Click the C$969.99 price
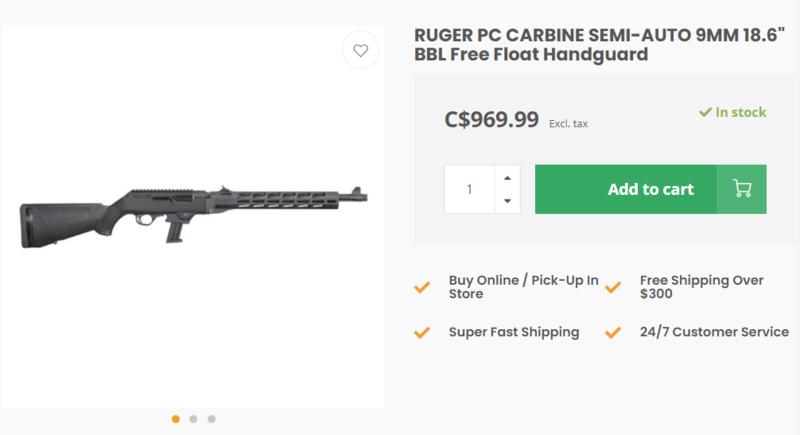The width and height of the screenshot is (800, 435). [490, 120]
